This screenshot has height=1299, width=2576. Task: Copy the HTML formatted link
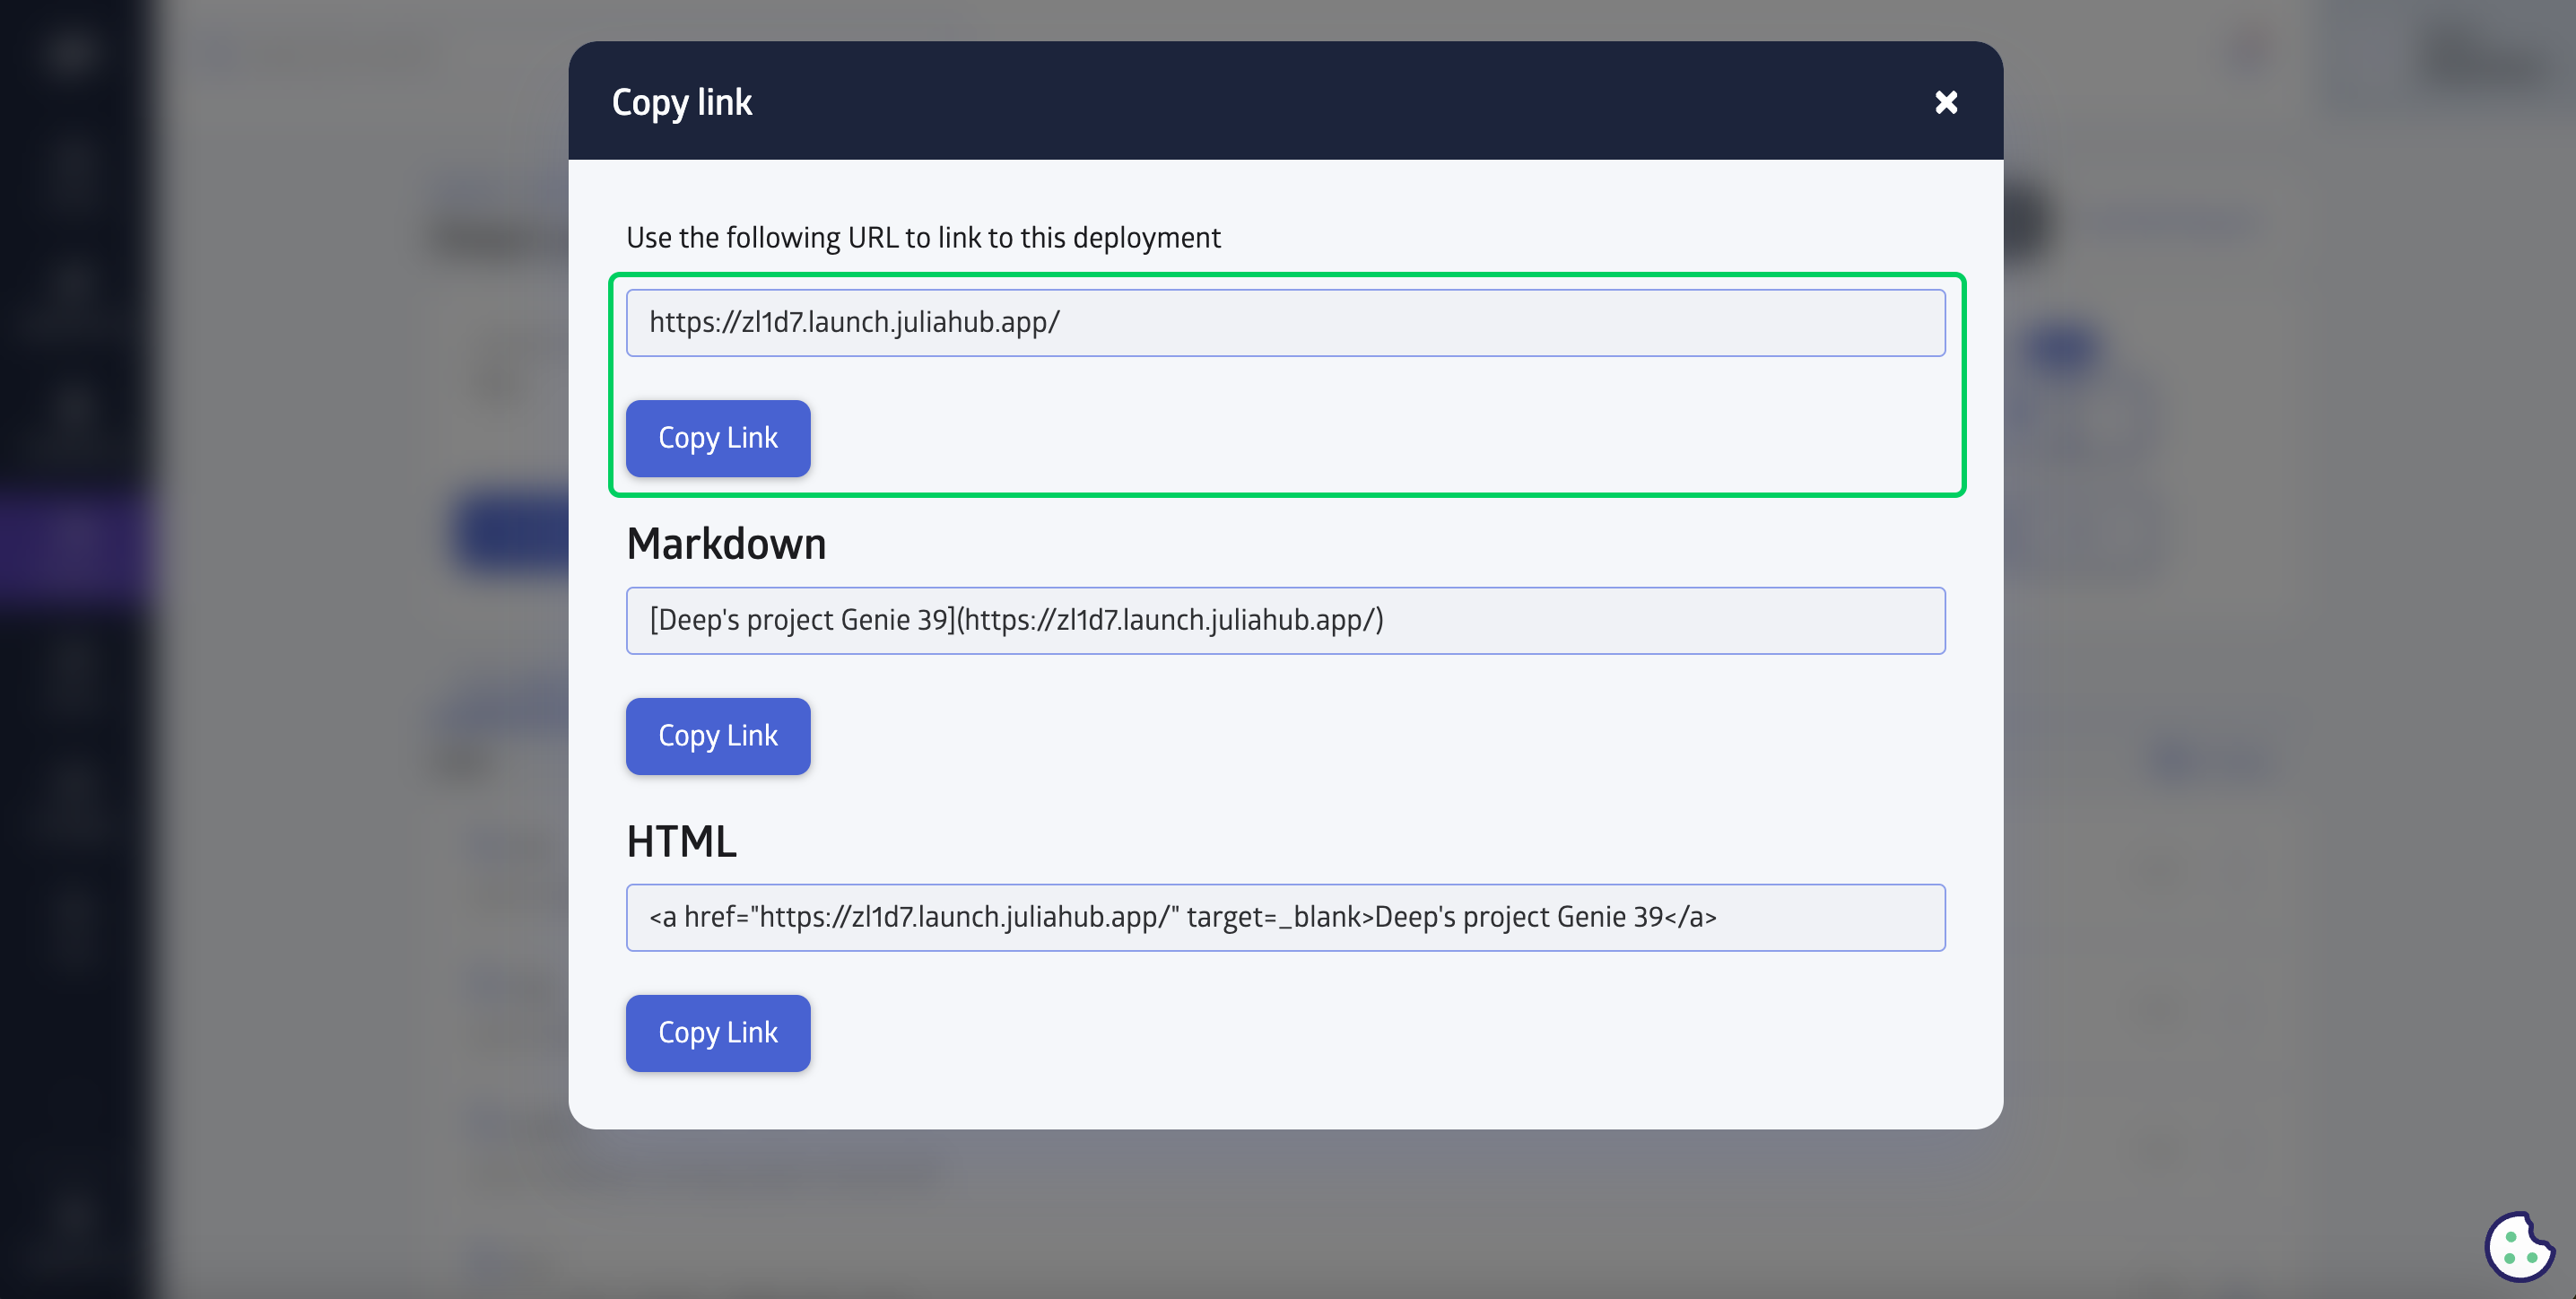[718, 1033]
